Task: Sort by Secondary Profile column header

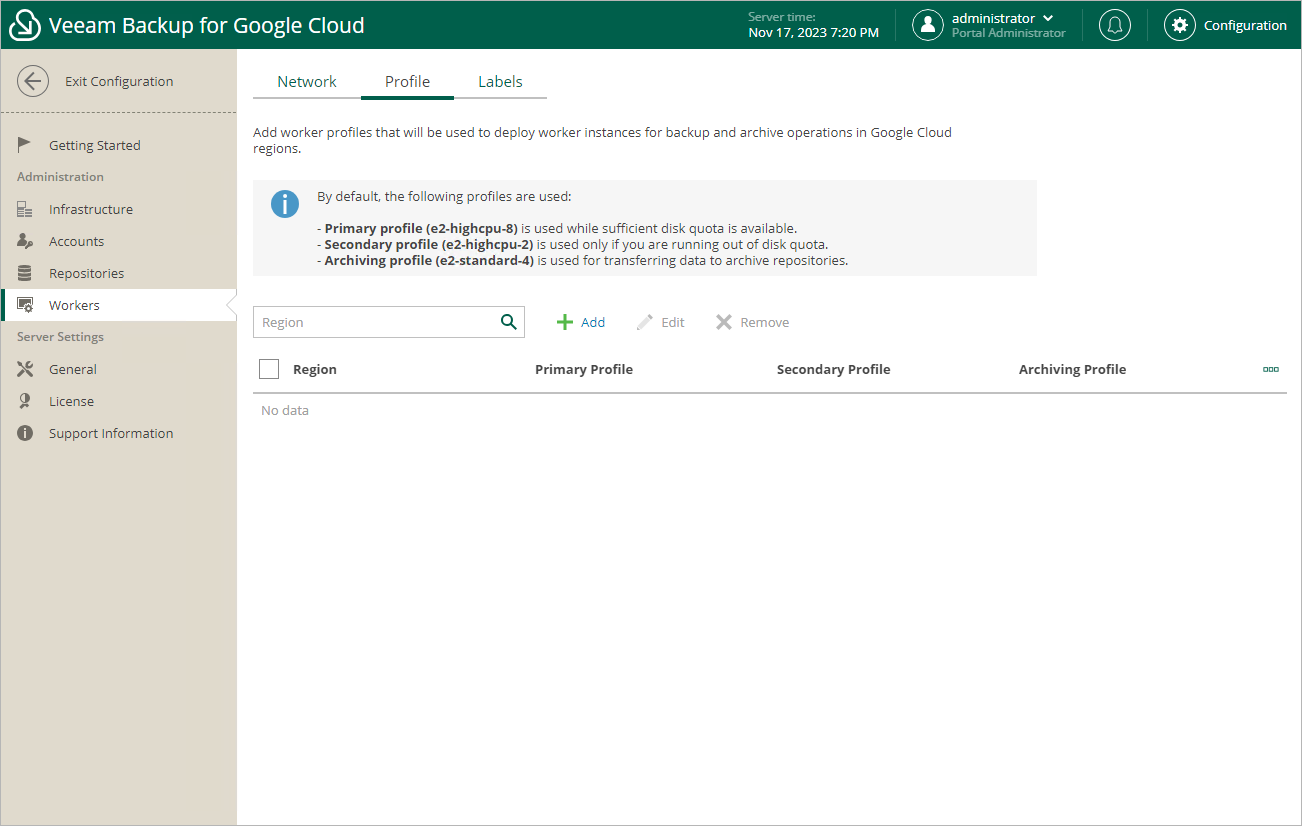Action: pyautogui.click(x=833, y=369)
